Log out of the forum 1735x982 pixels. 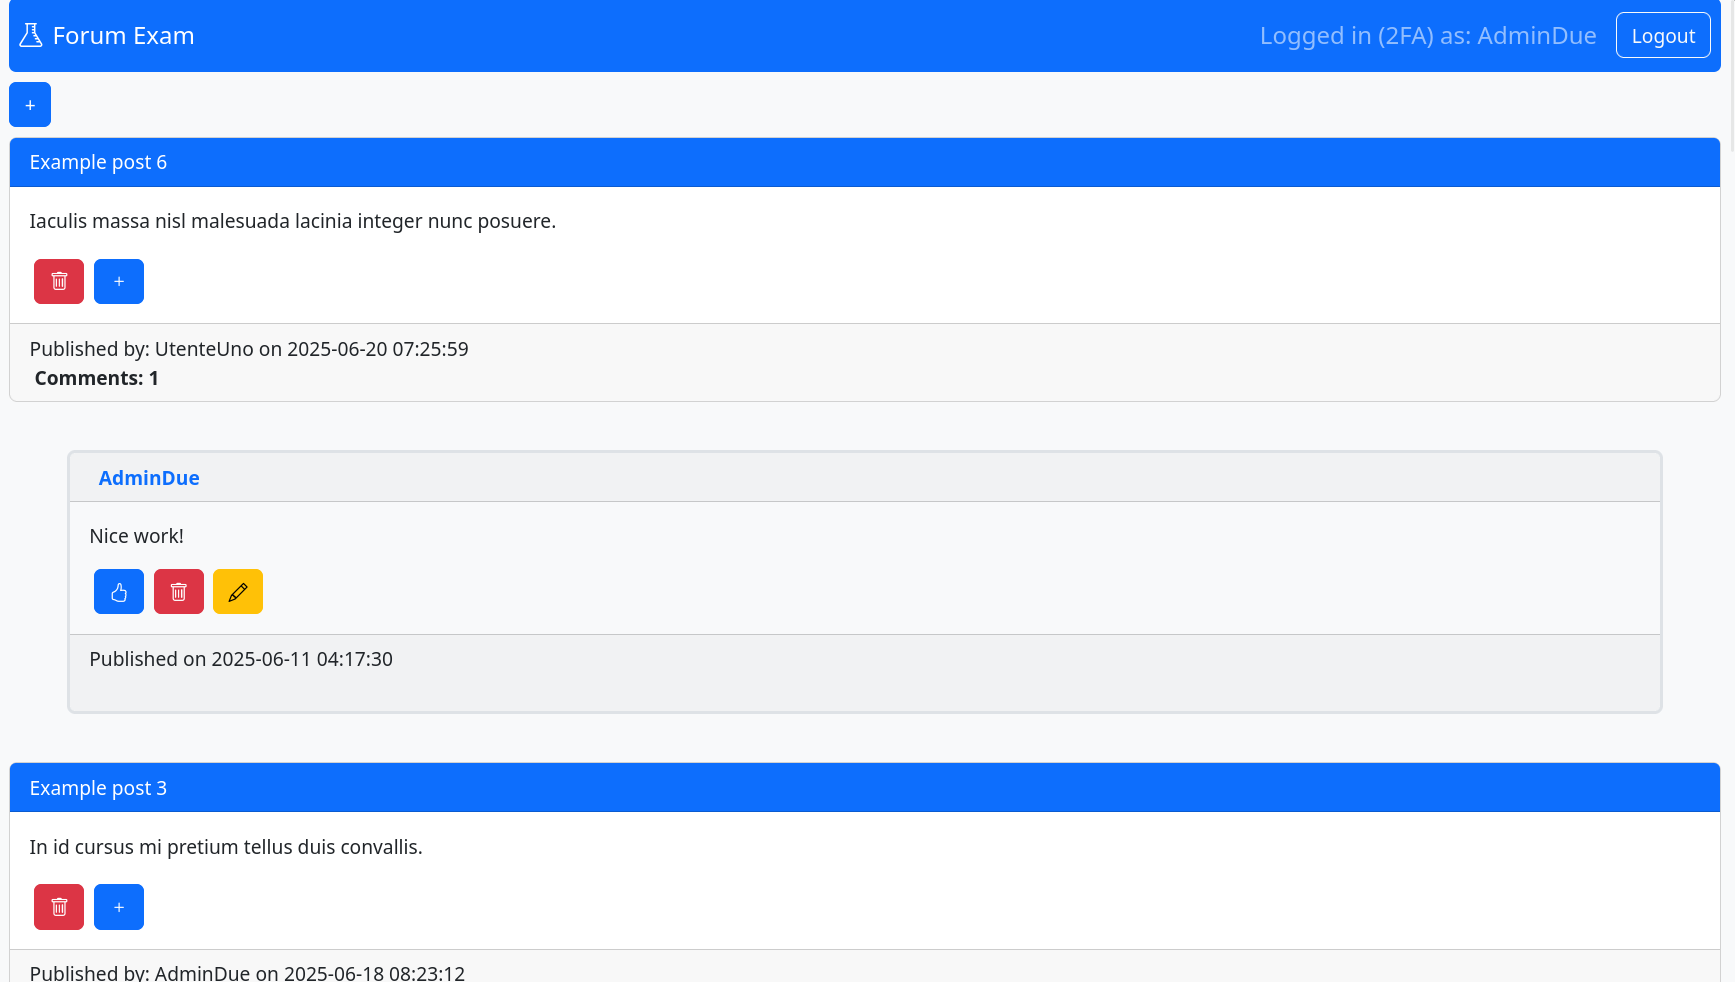point(1662,34)
